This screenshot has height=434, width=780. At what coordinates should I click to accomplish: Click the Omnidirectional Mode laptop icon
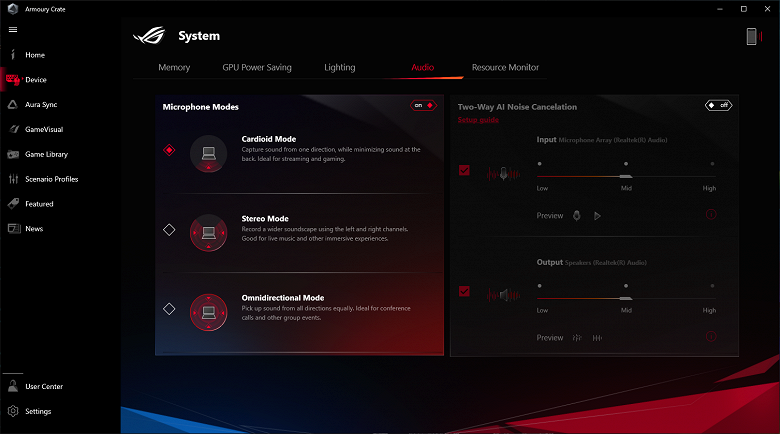point(208,312)
